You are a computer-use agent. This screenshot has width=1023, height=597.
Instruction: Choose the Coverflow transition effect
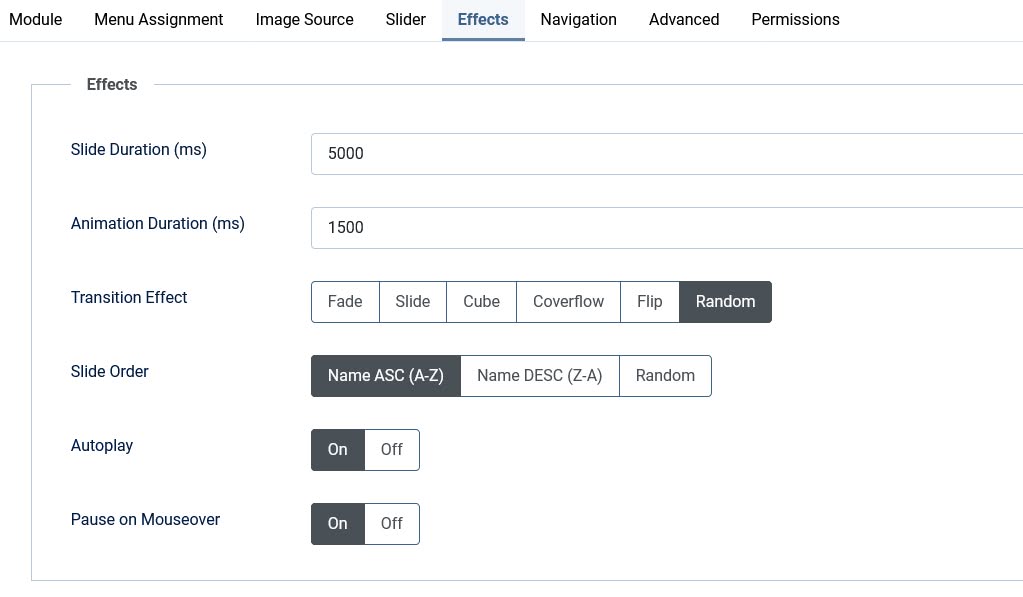pyautogui.click(x=568, y=301)
